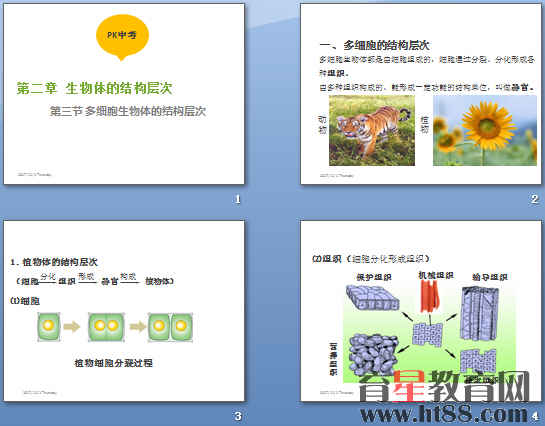Click the red 机械组织 tissue image
The image size is (545, 426).
point(430,296)
